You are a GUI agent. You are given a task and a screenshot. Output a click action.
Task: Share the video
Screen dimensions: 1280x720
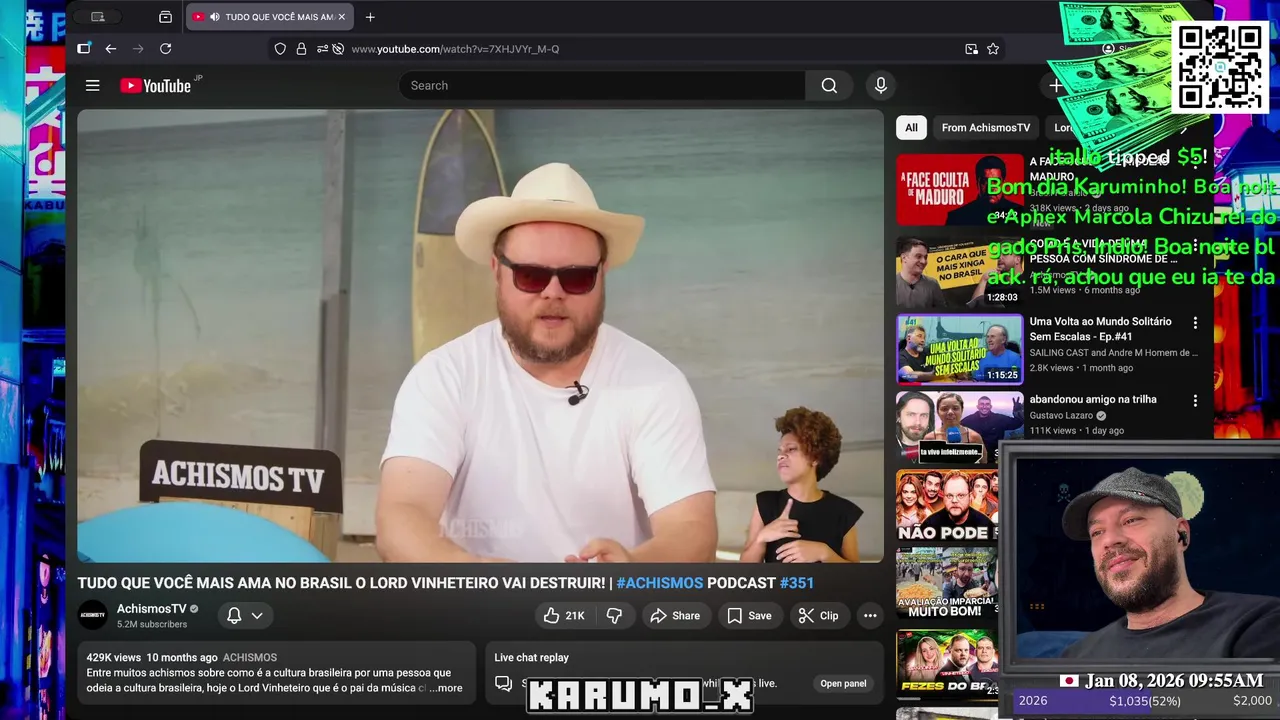675,616
